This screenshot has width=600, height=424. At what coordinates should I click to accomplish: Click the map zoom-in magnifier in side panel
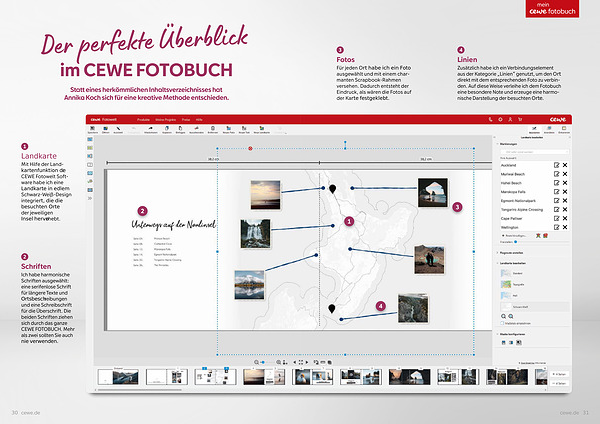click(x=504, y=316)
